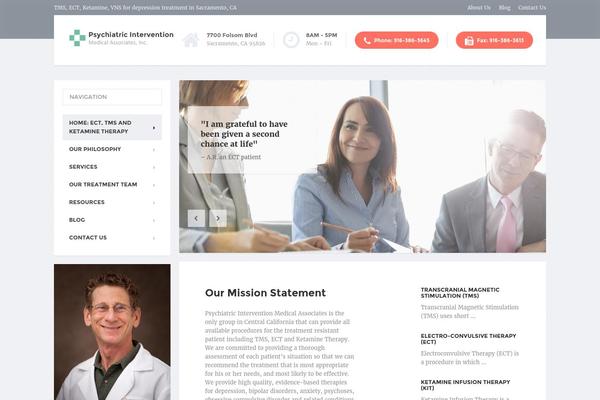Click the 8AM - 5PM hours text

(321, 35)
